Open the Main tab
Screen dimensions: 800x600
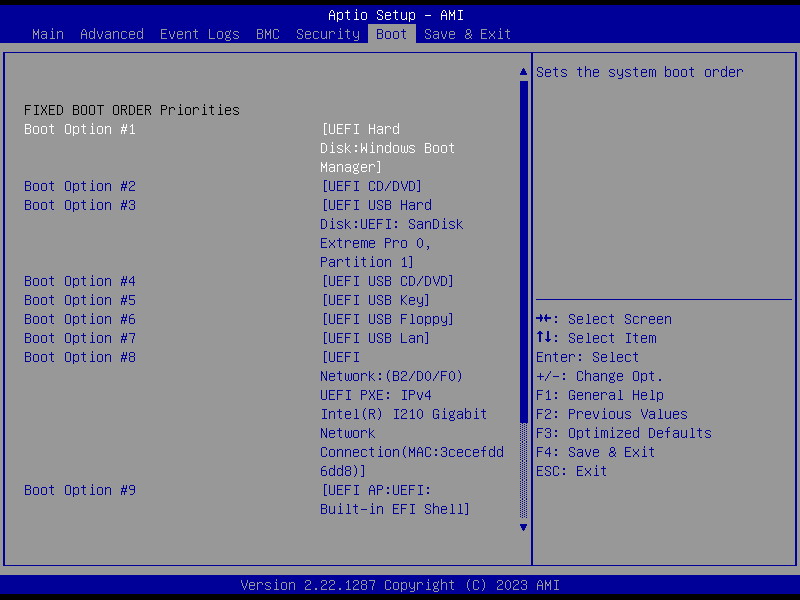[x=48, y=34]
